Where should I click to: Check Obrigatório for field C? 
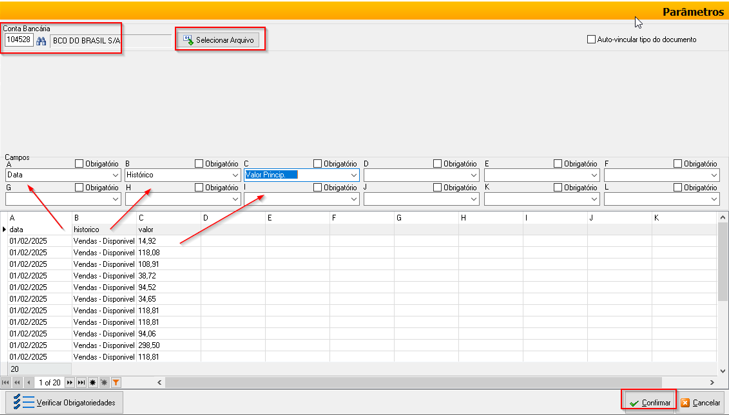(x=318, y=163)
